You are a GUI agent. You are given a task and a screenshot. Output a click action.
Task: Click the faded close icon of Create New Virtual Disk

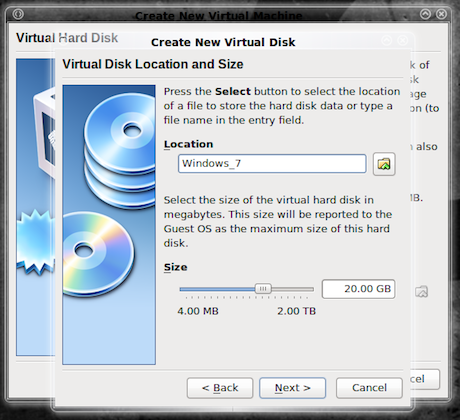tap(403, 41)
